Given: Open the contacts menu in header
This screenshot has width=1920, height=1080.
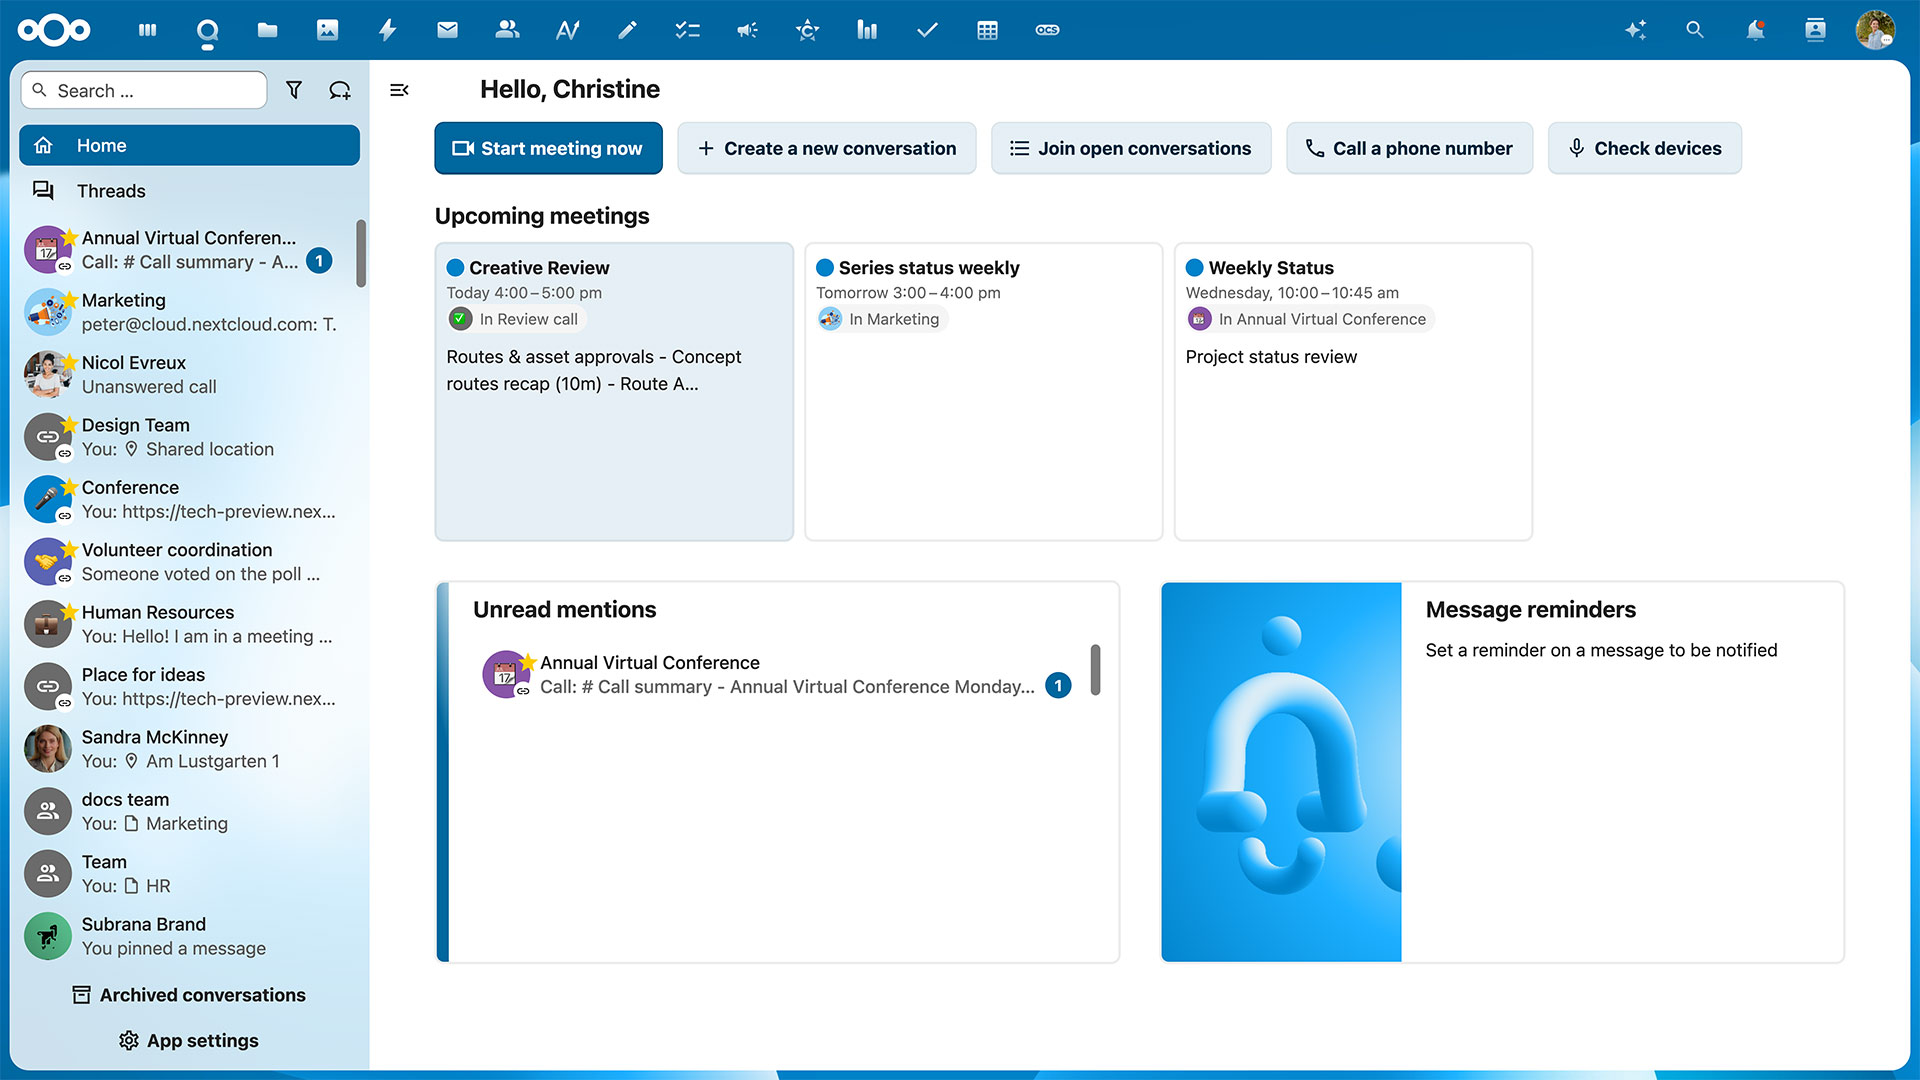Looking at the screenshot, I should click(1815, 30).
